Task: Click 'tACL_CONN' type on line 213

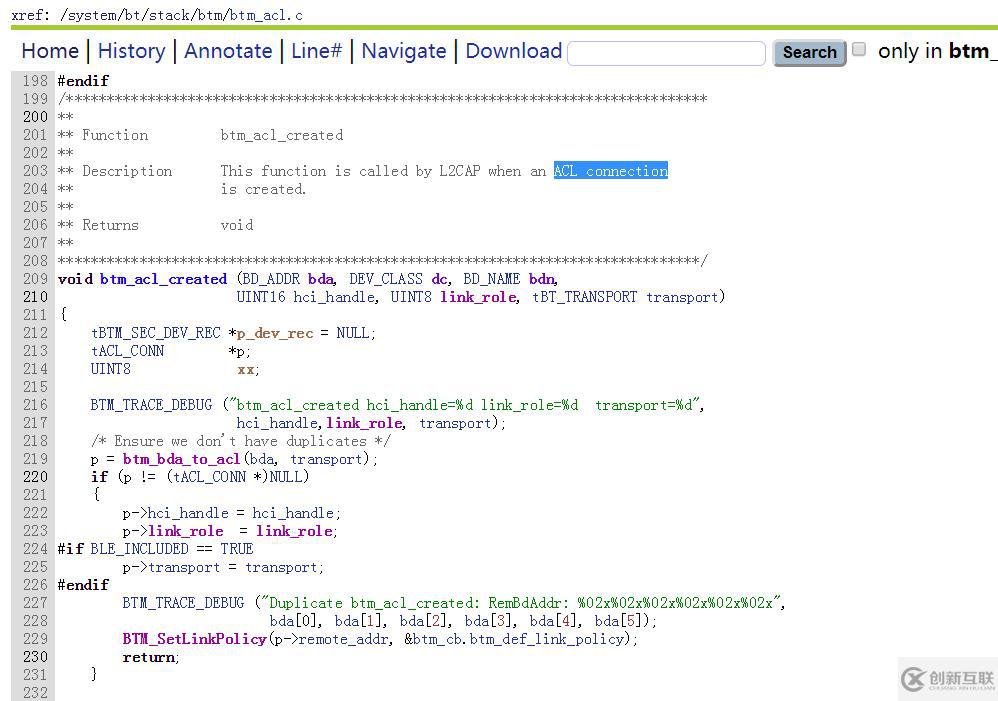Action: click(127, 351)
